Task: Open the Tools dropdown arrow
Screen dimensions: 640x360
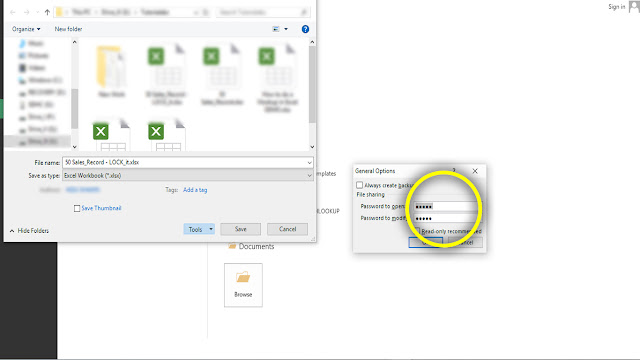Action: tap(211, 229)
